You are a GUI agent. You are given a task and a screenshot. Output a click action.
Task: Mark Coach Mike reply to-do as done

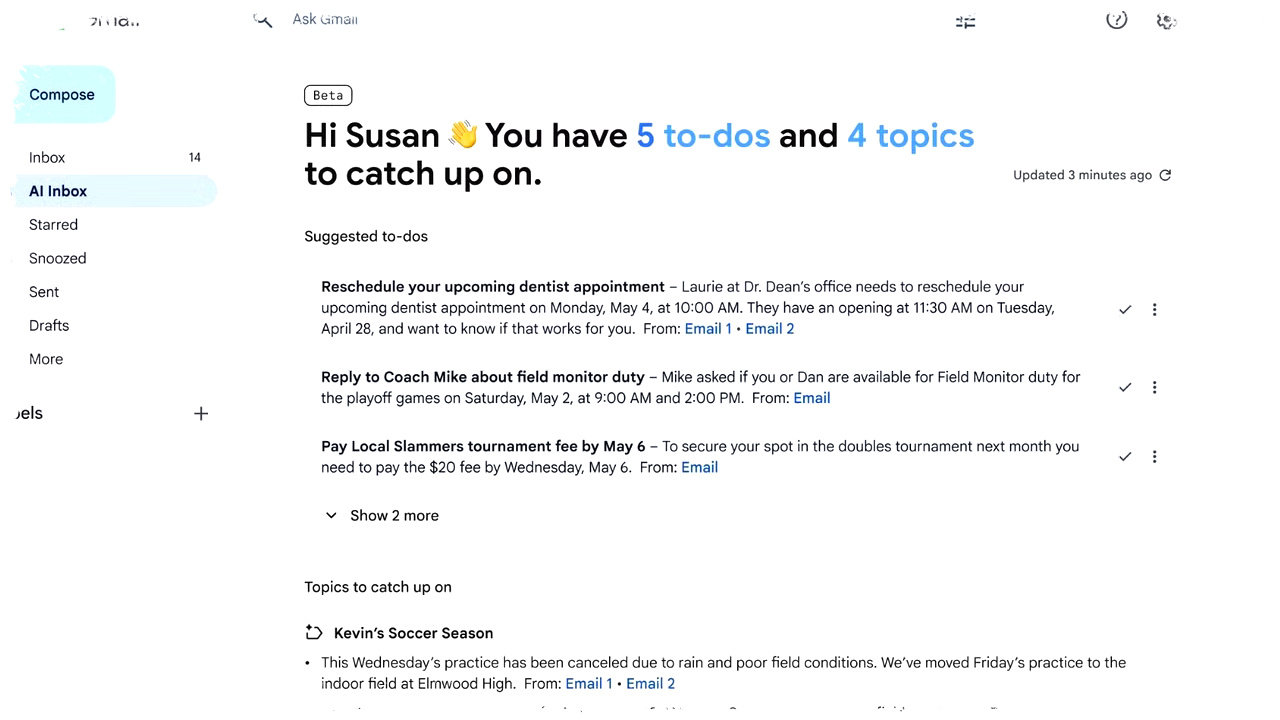pos(1125,387)
